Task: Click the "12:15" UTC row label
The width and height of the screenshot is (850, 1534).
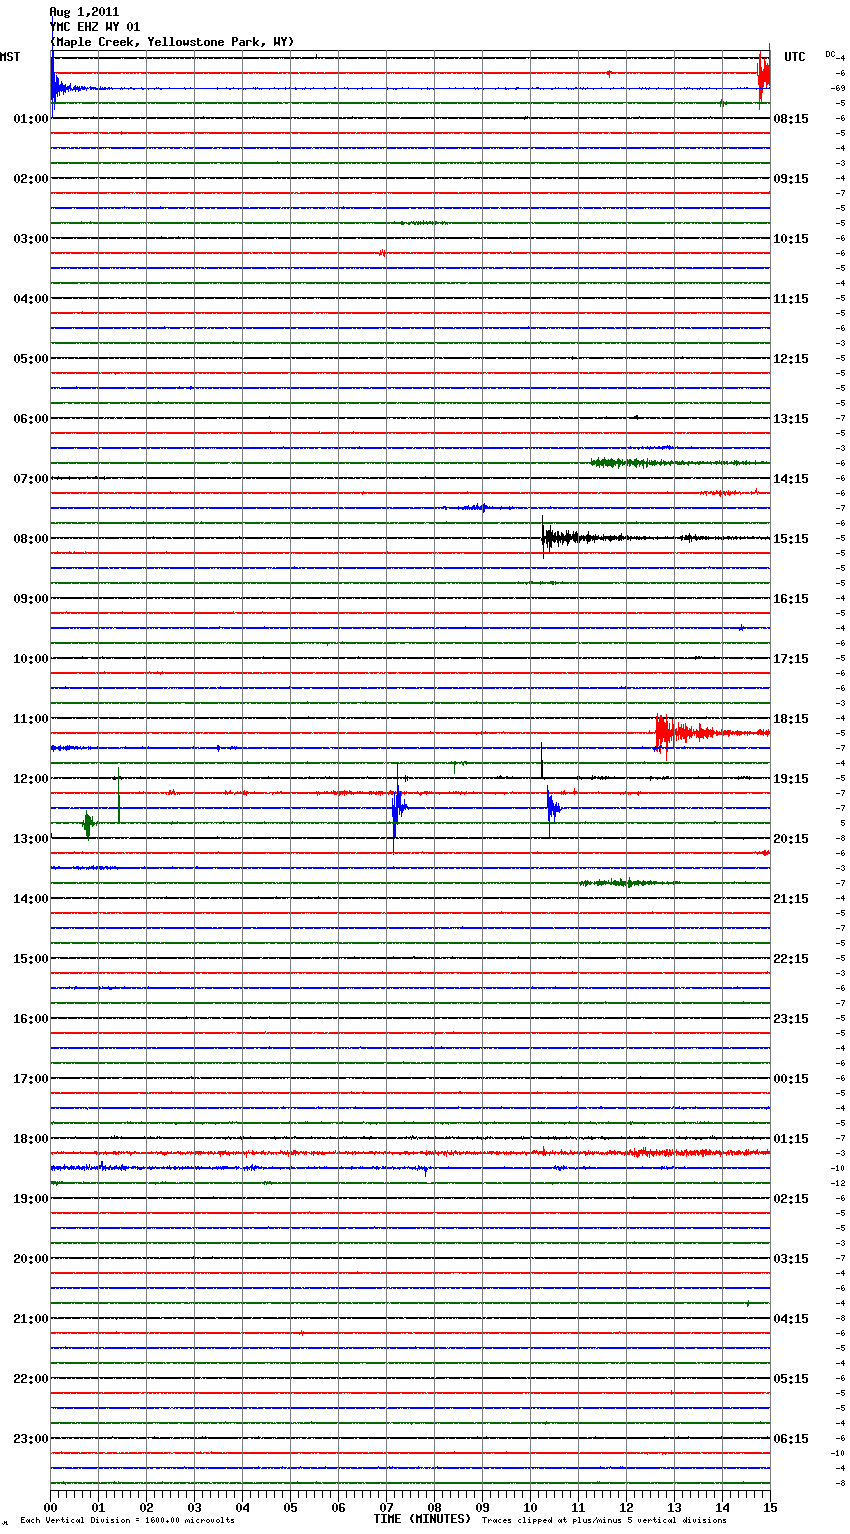Action: coord(791,359)
